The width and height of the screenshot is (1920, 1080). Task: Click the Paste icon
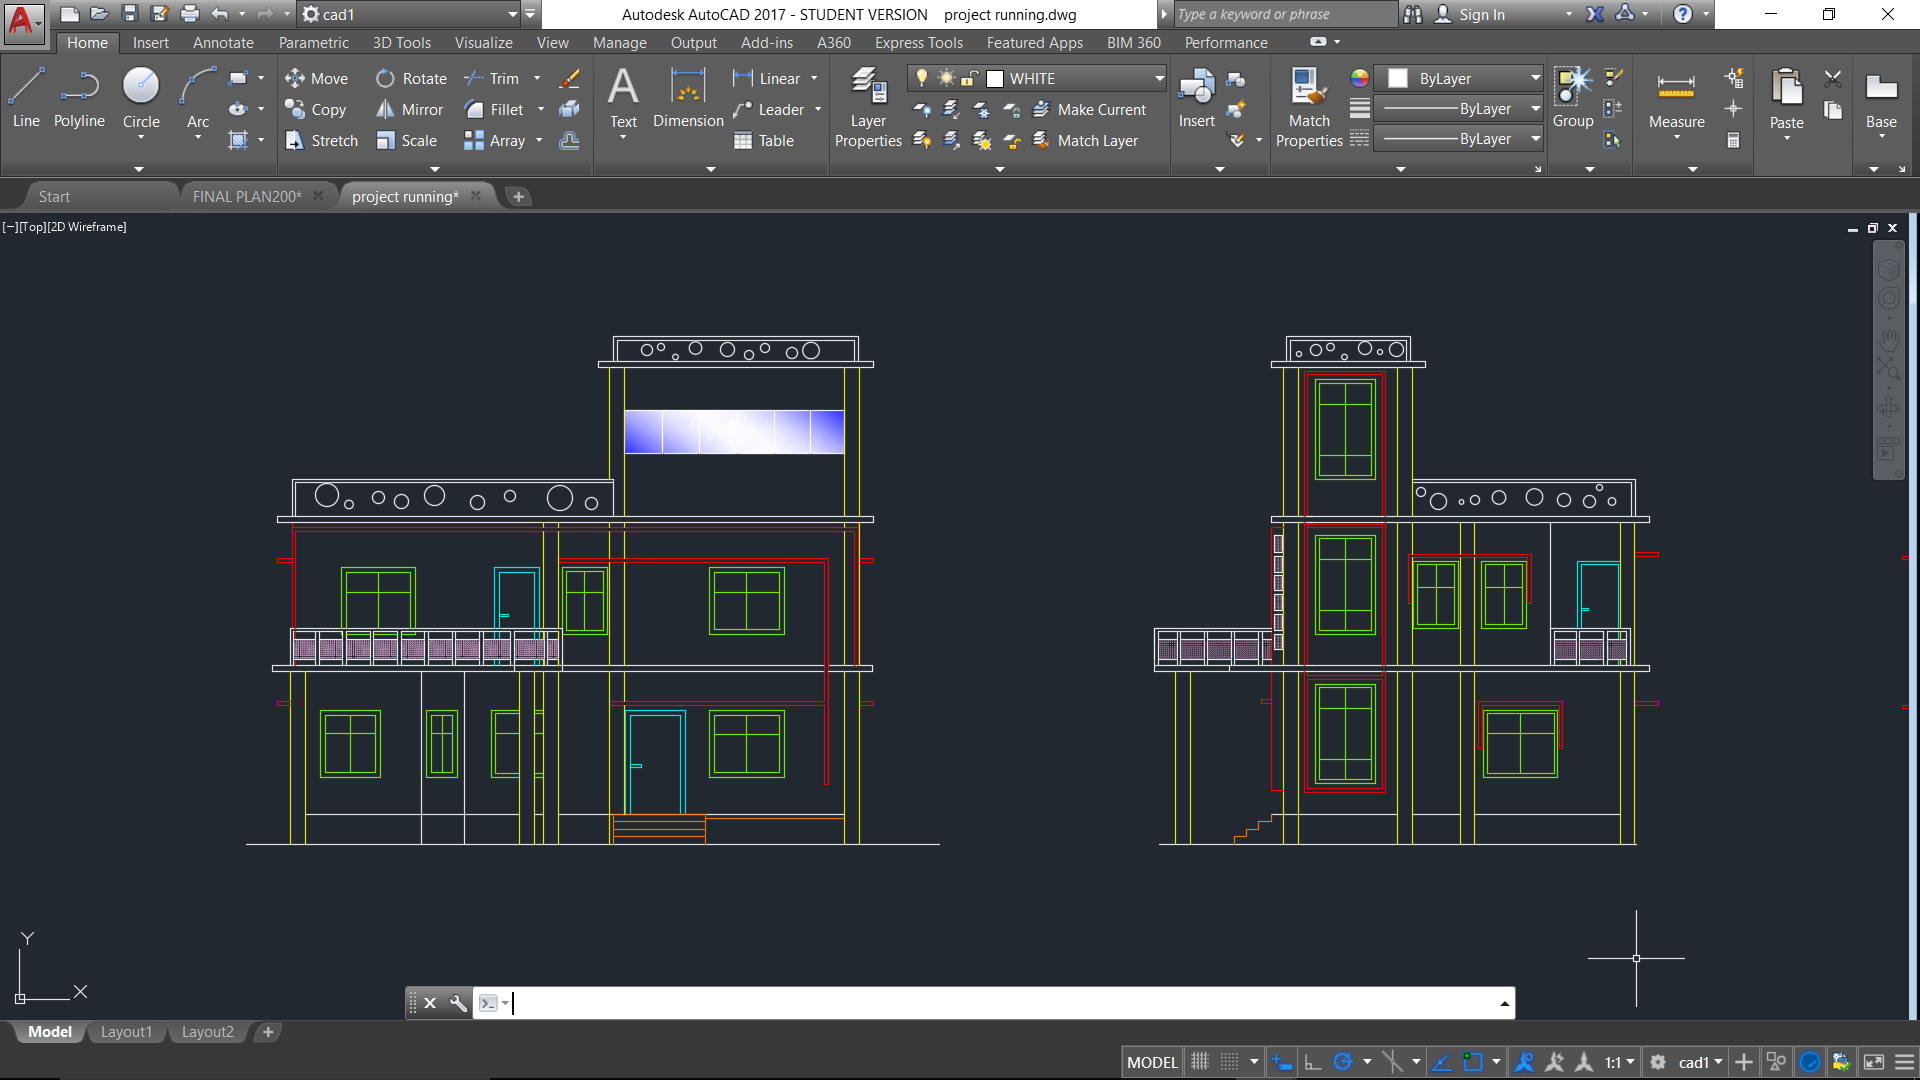pos(1786,98)
